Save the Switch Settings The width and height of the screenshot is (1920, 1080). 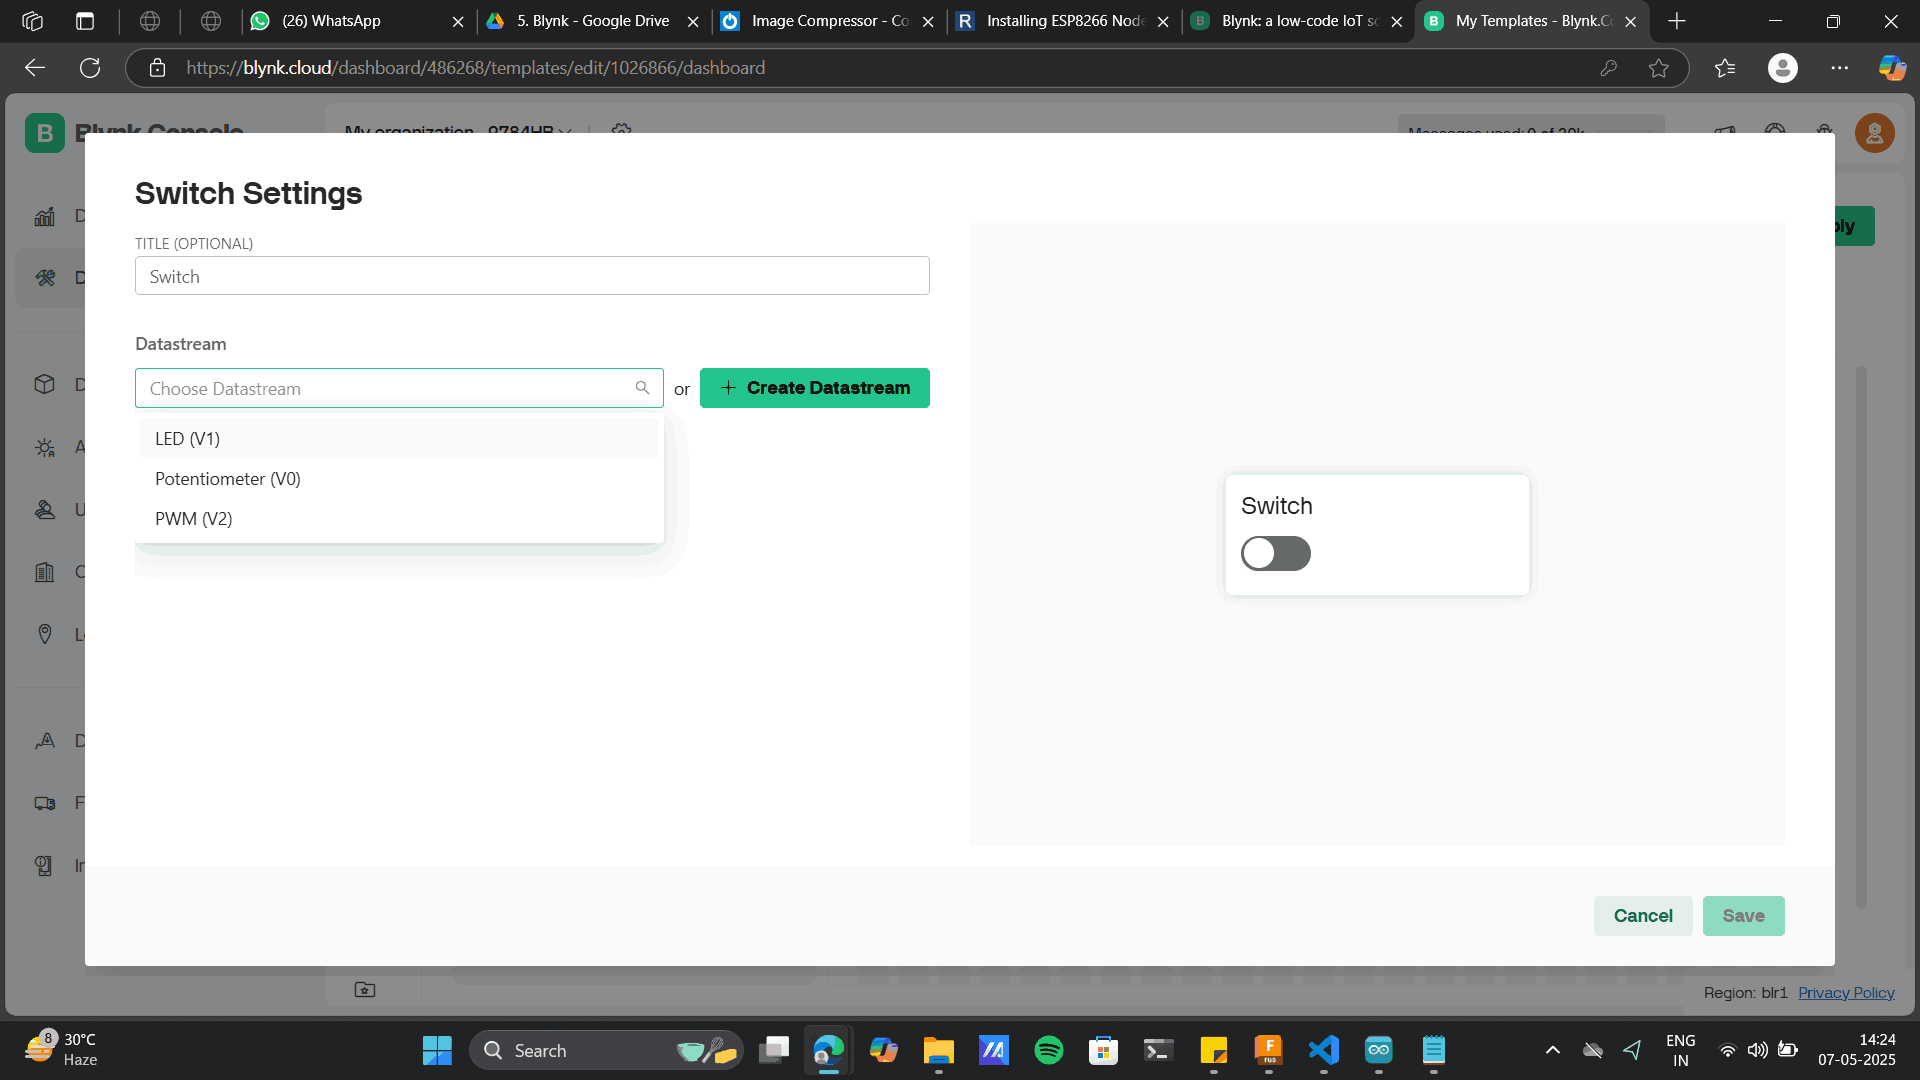(x=1743, y=916)
